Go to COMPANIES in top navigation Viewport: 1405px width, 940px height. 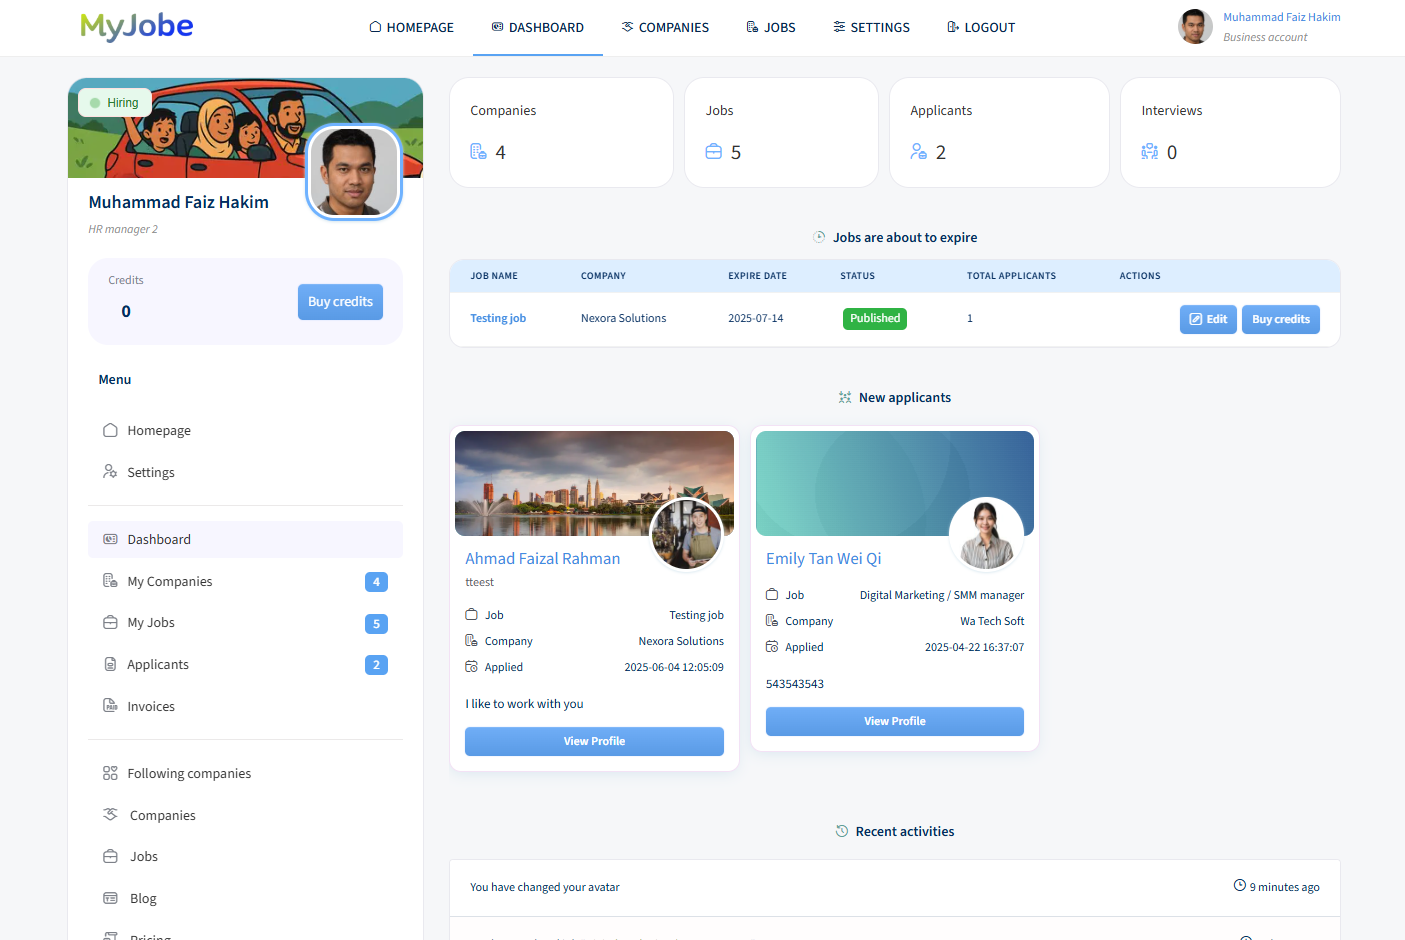[x=665, y=27]
